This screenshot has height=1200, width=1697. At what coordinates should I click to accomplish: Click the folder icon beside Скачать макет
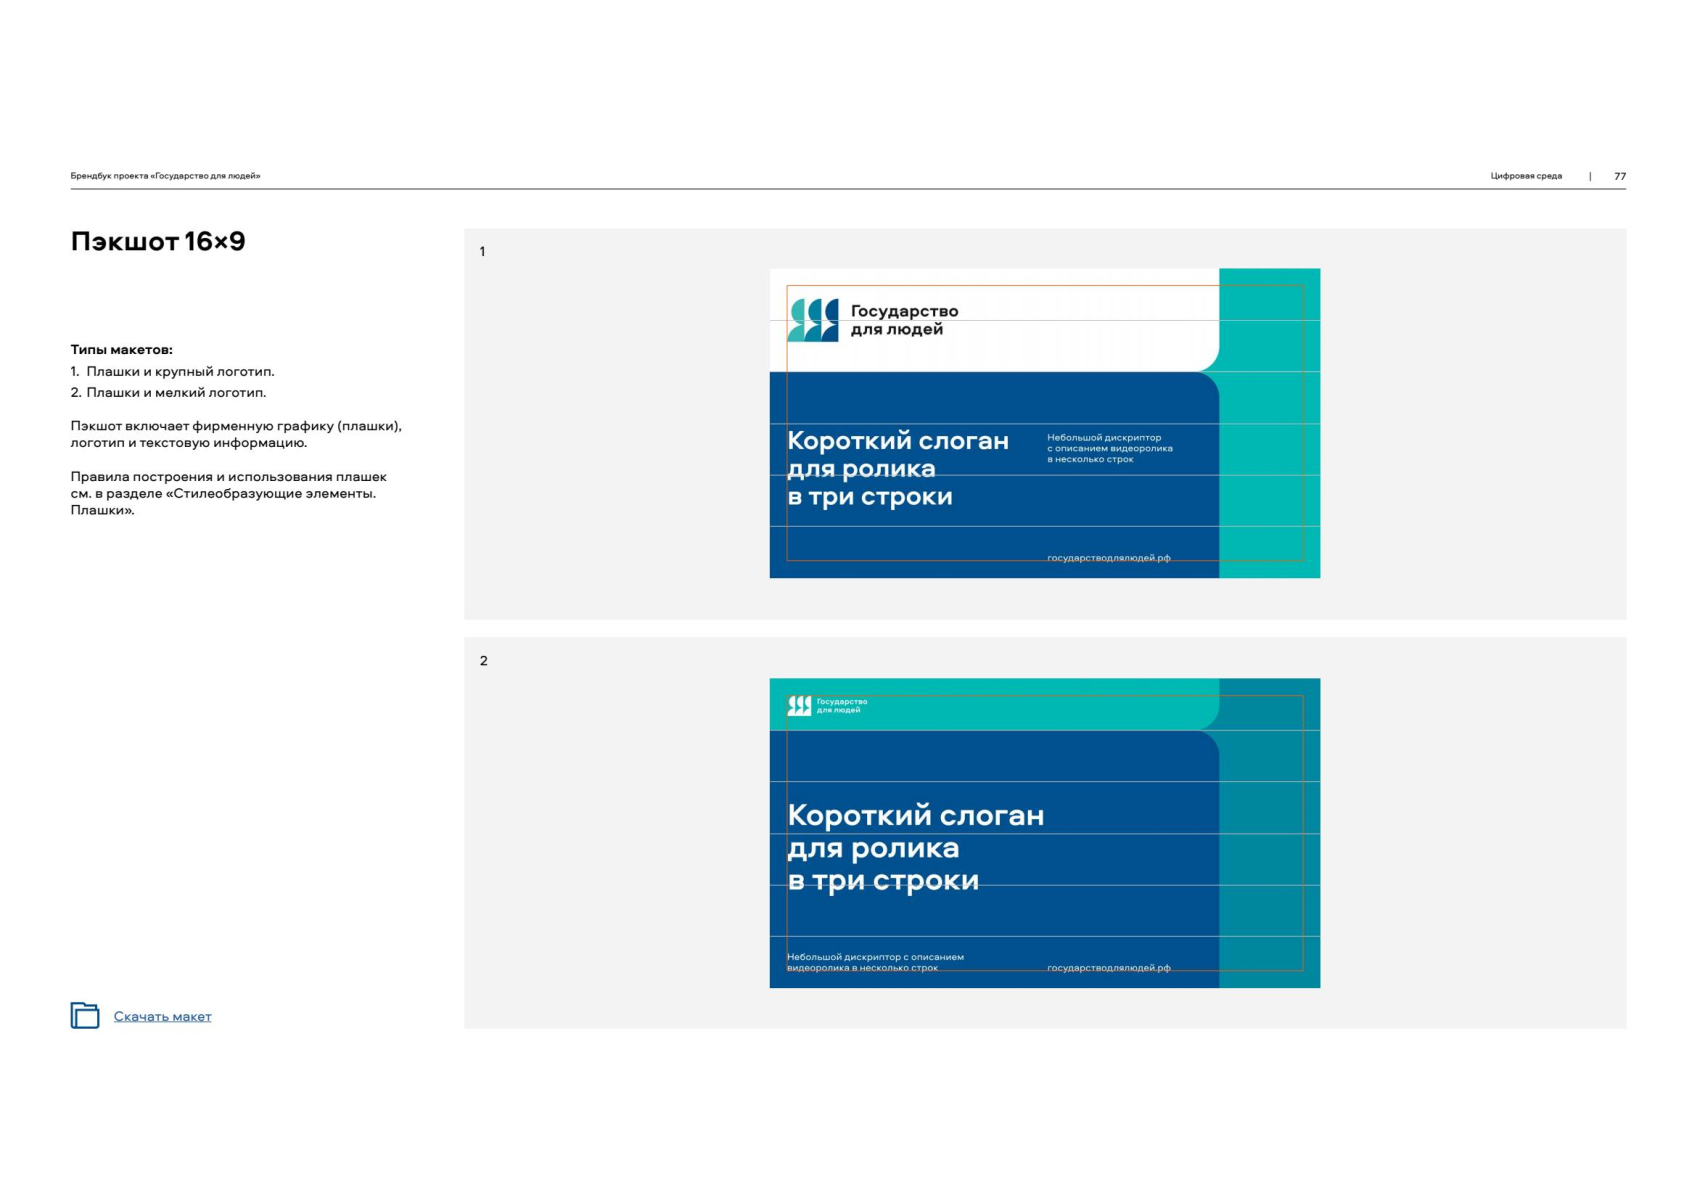(x=85, y=1015)
